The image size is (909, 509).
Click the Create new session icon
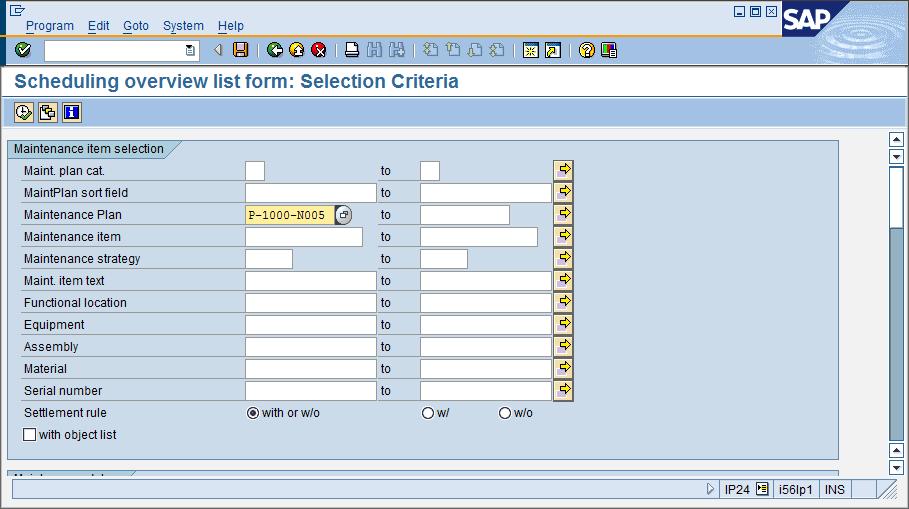[530, 50]
